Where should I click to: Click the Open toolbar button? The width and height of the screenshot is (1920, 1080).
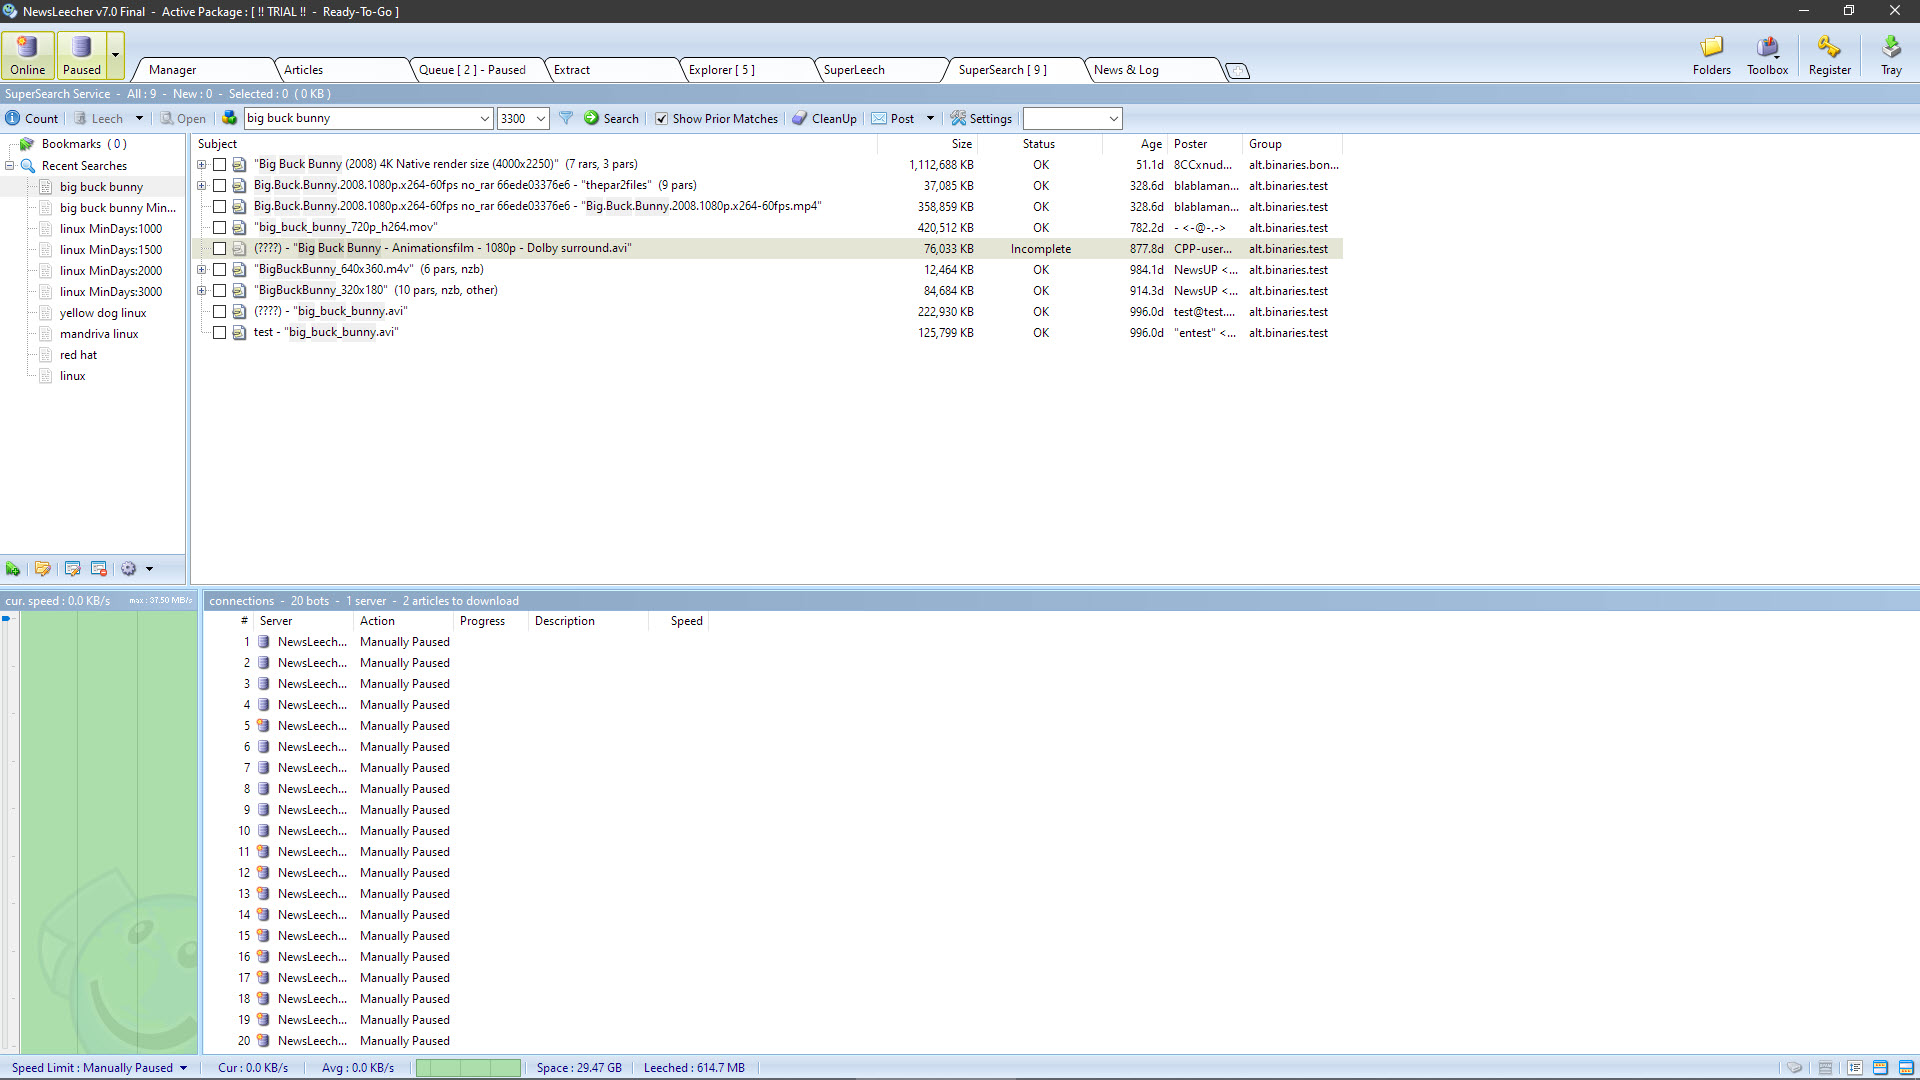(x=184, y=118)
